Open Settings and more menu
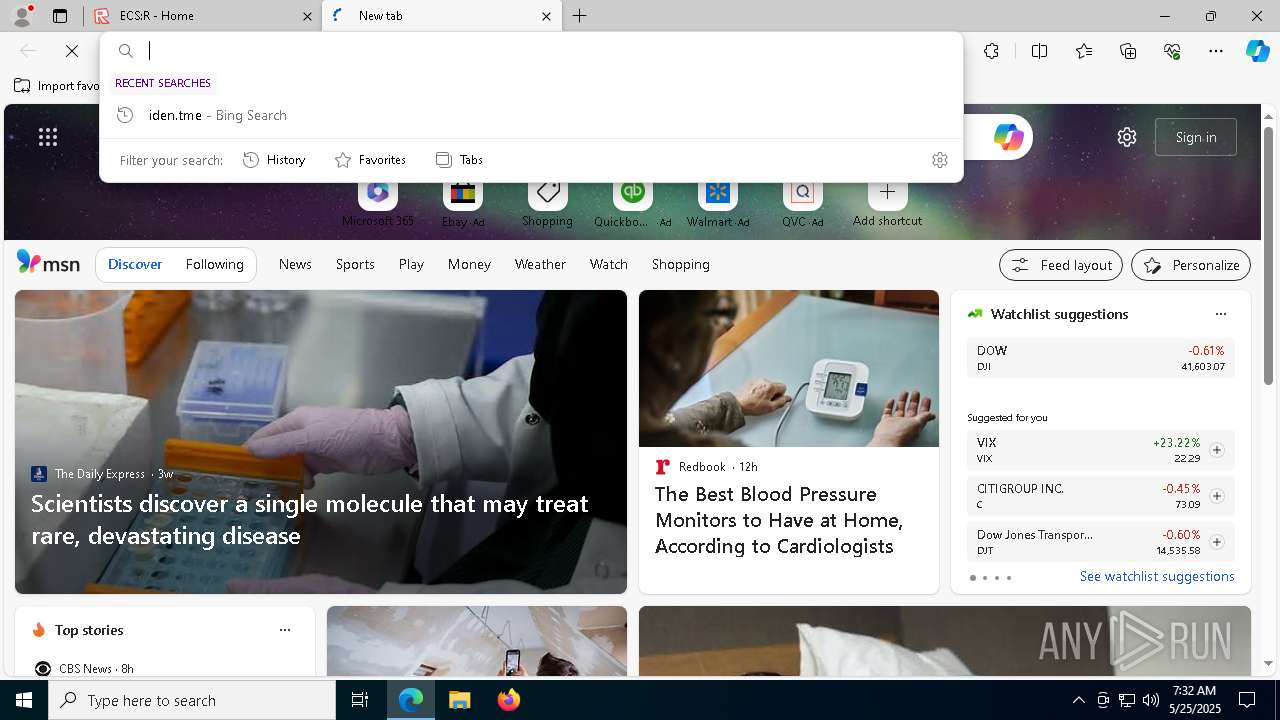 pyautogui.click(x=1216, y=51)
